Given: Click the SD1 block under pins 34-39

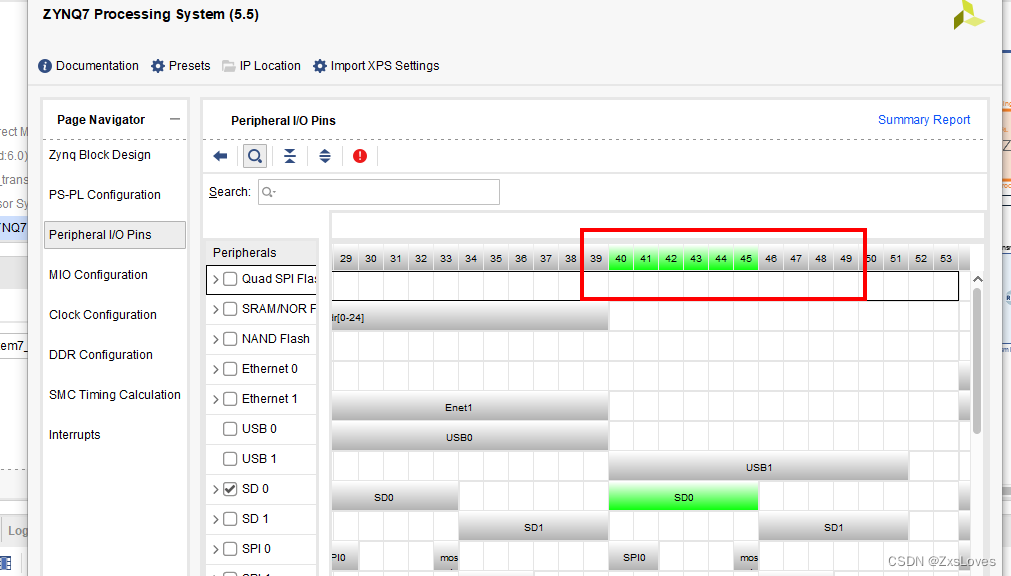Looking at the screenshot, I should (x=533, y=527).
